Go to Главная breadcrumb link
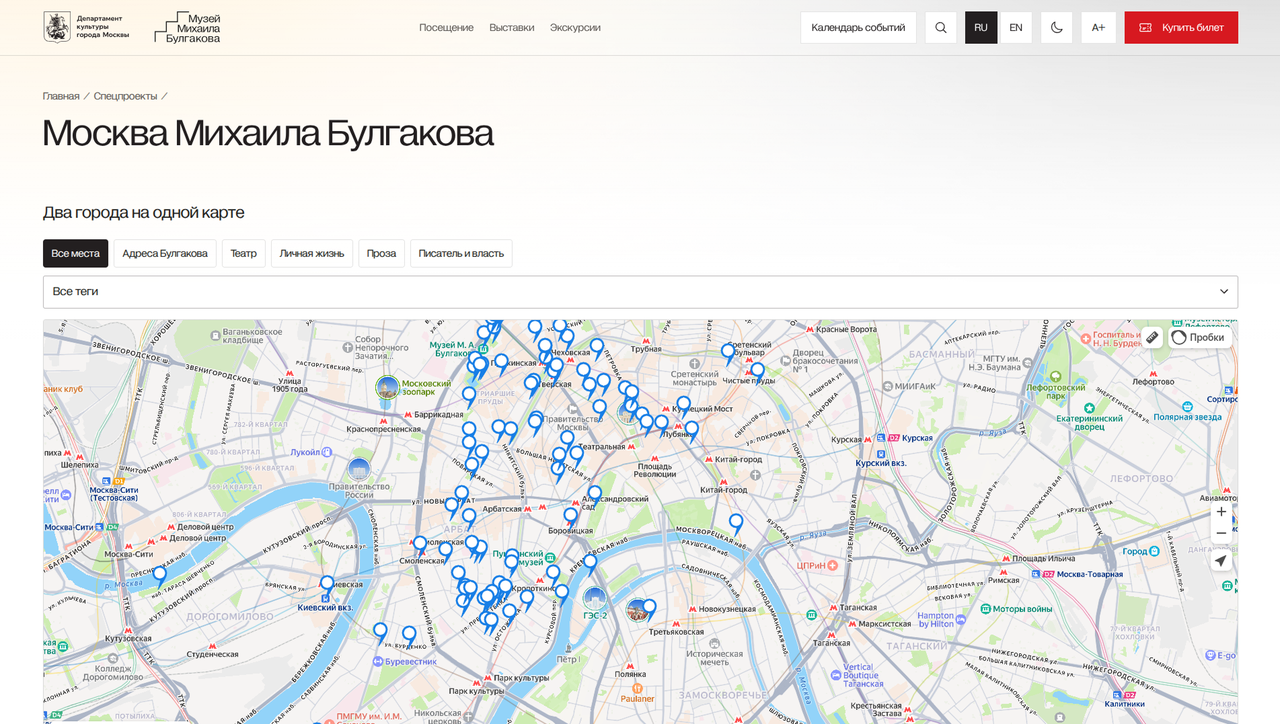 (61, 96)
